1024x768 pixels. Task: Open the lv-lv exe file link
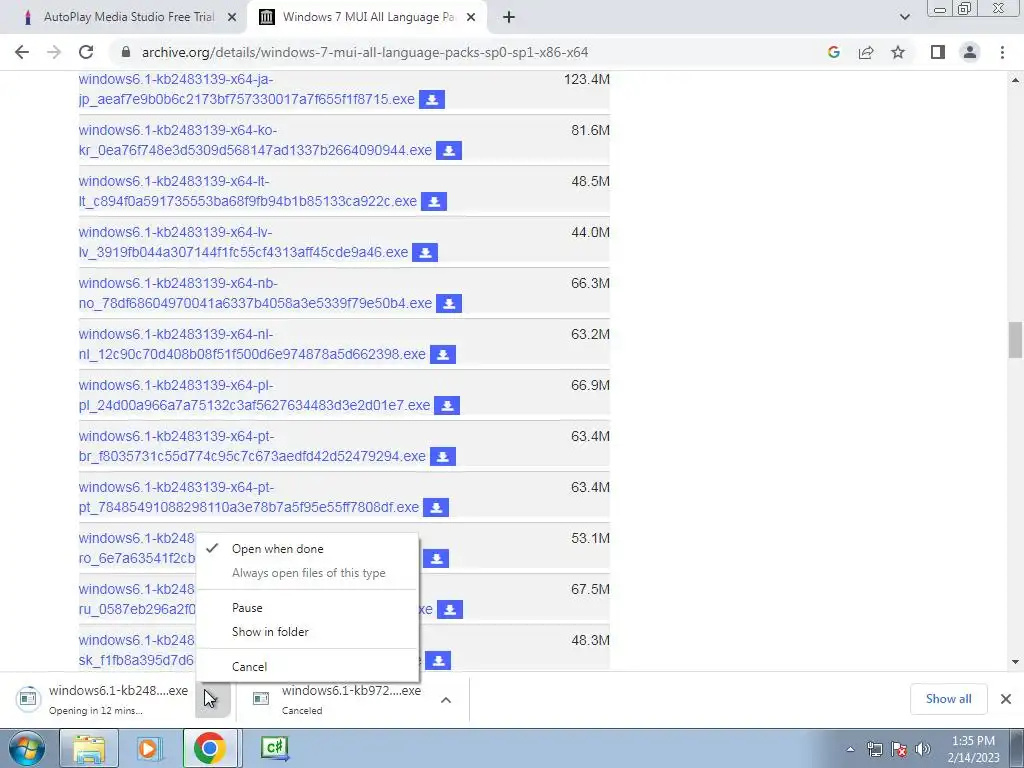coord(243,242)
